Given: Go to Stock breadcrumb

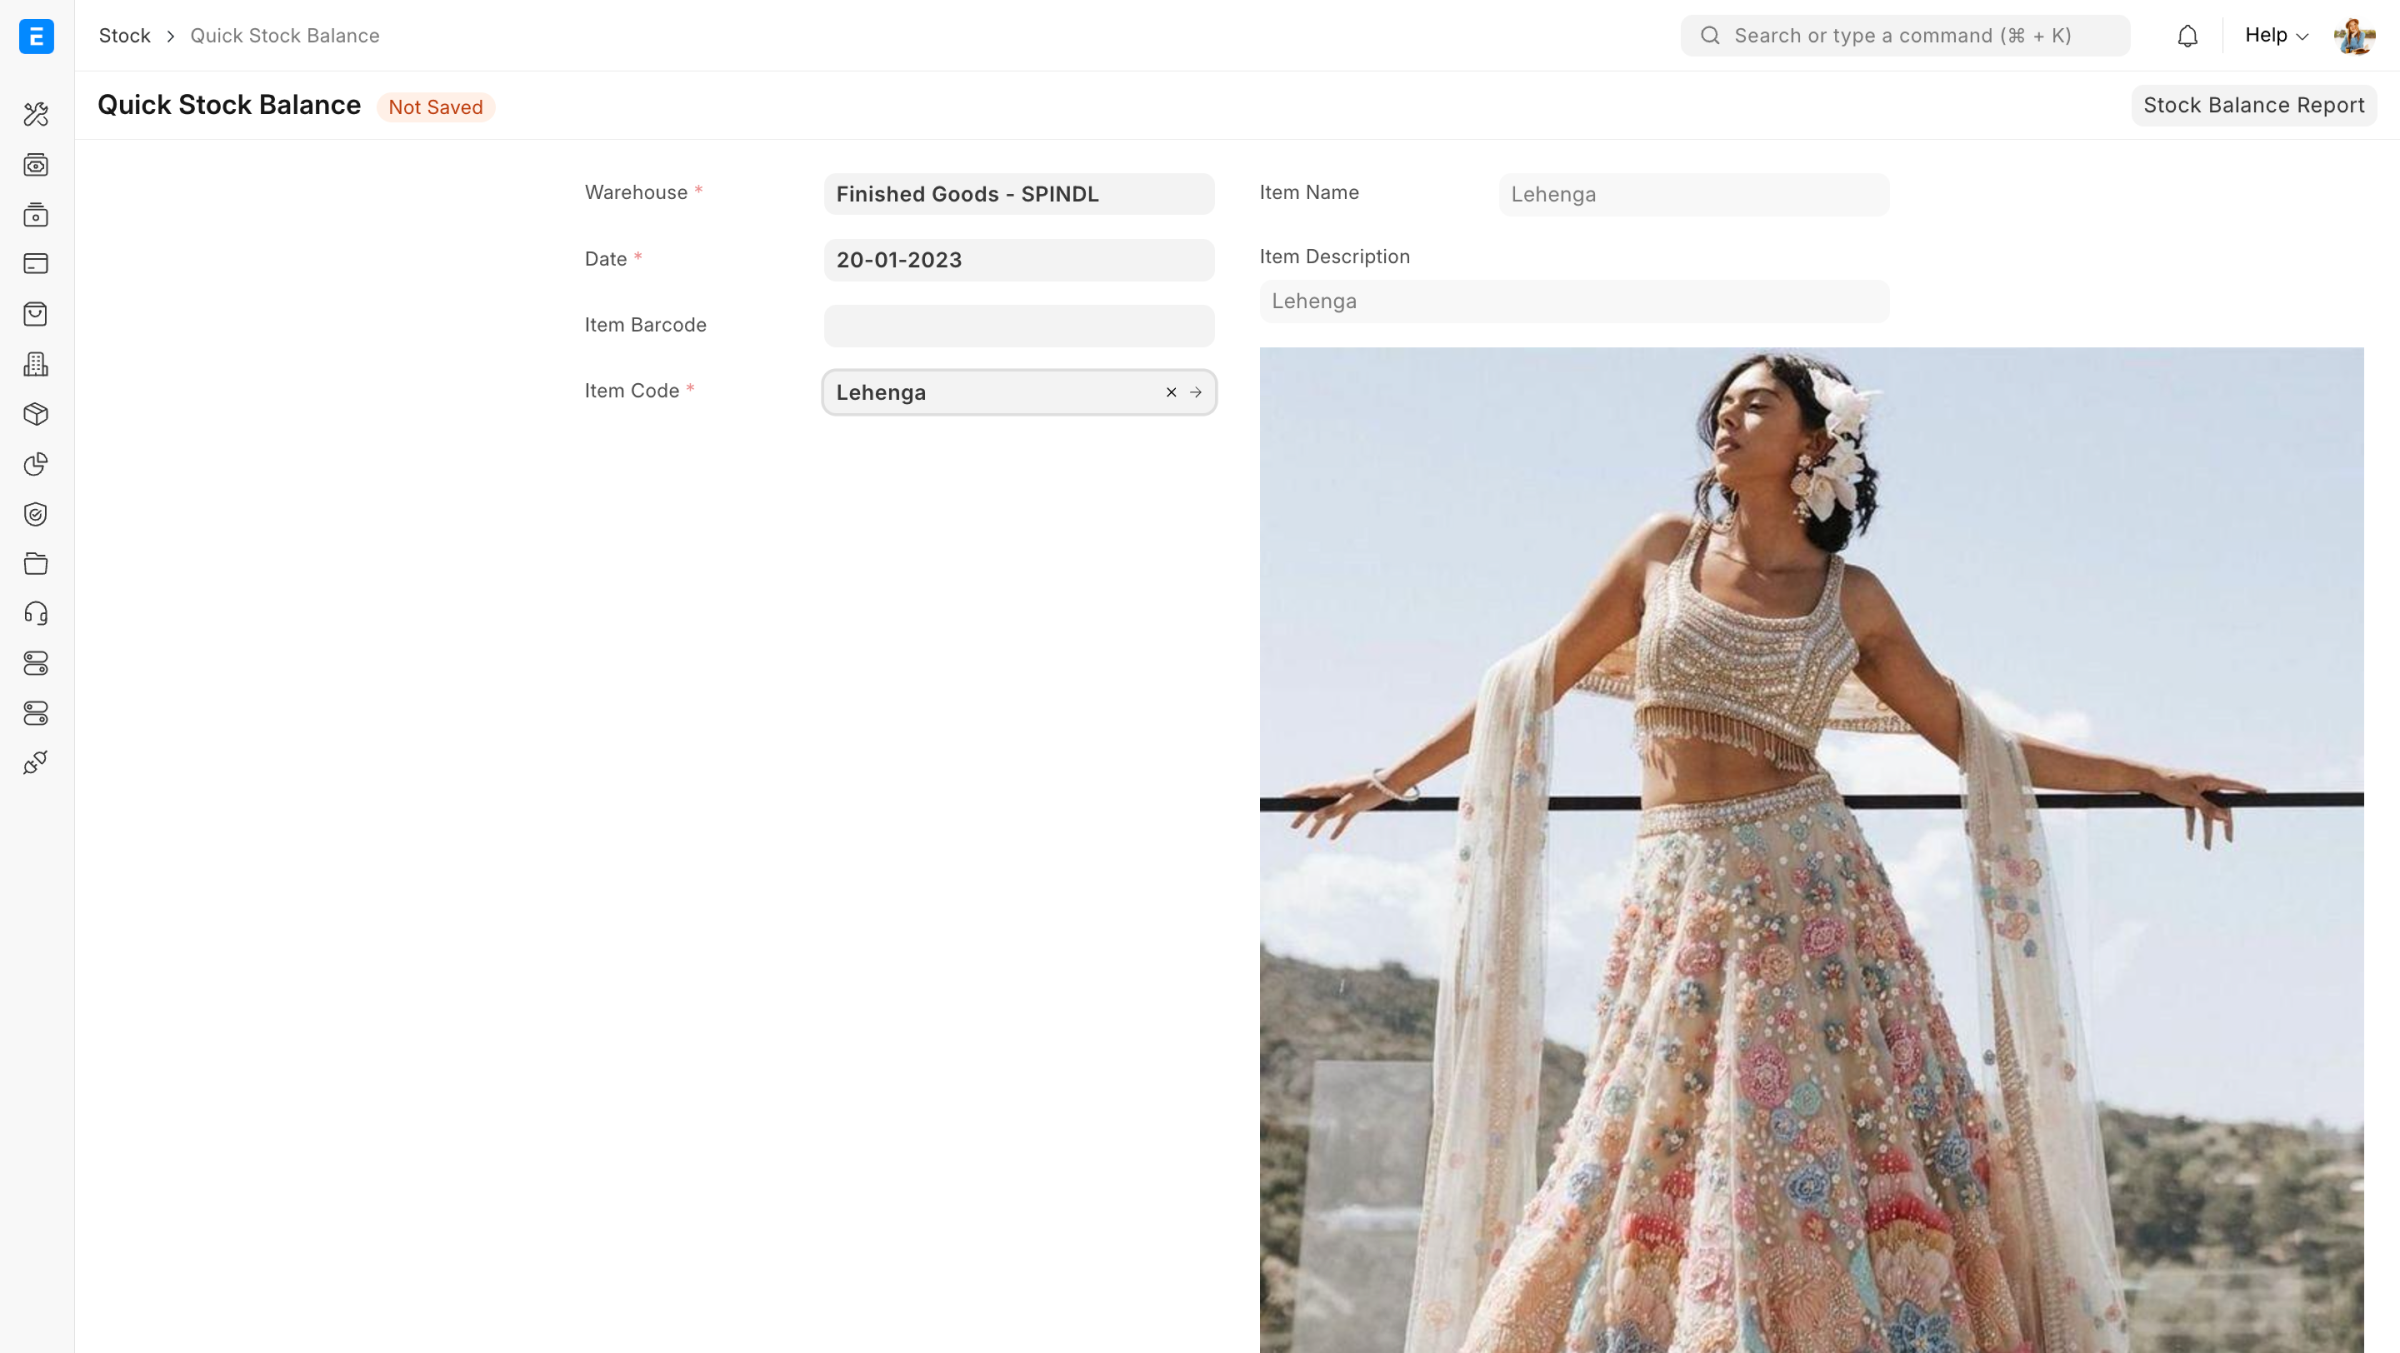Looking at the screenshot, I should tap(124, 36).
